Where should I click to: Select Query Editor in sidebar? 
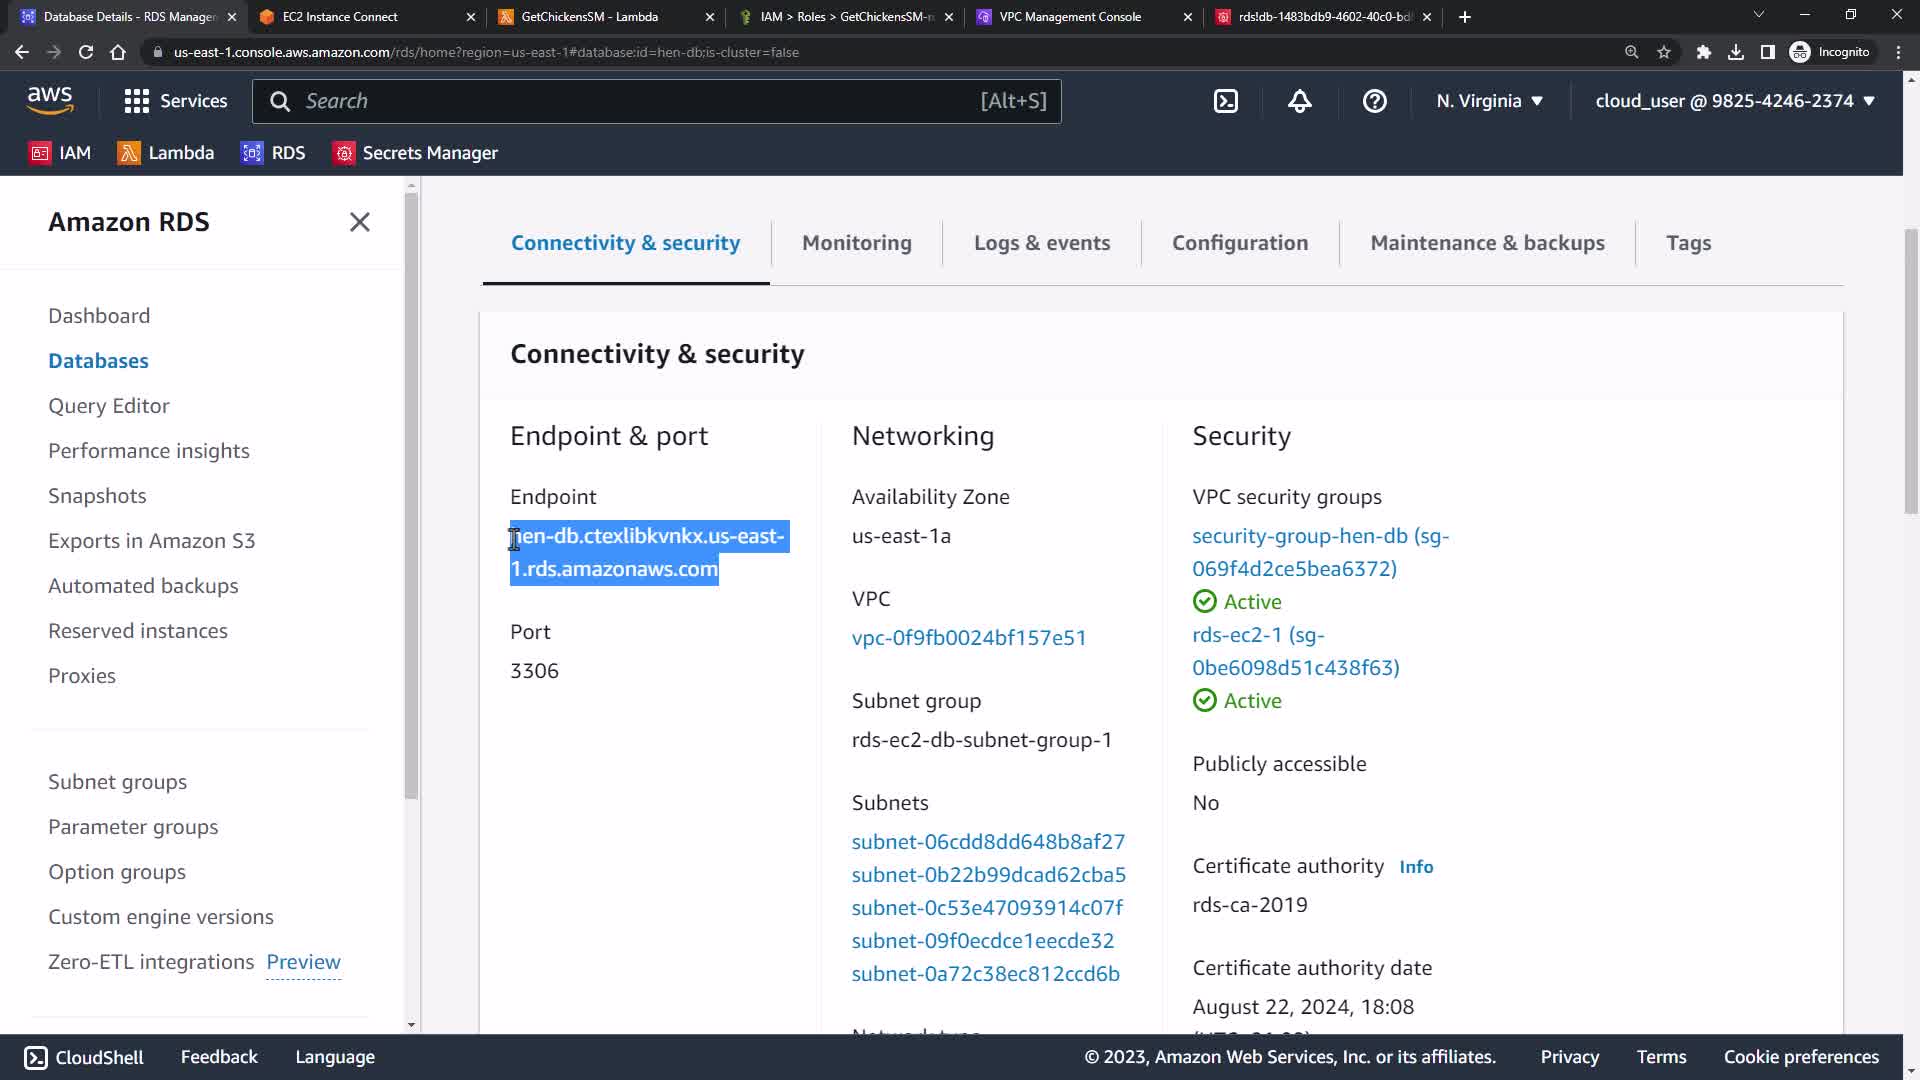[x=109, y=406]
